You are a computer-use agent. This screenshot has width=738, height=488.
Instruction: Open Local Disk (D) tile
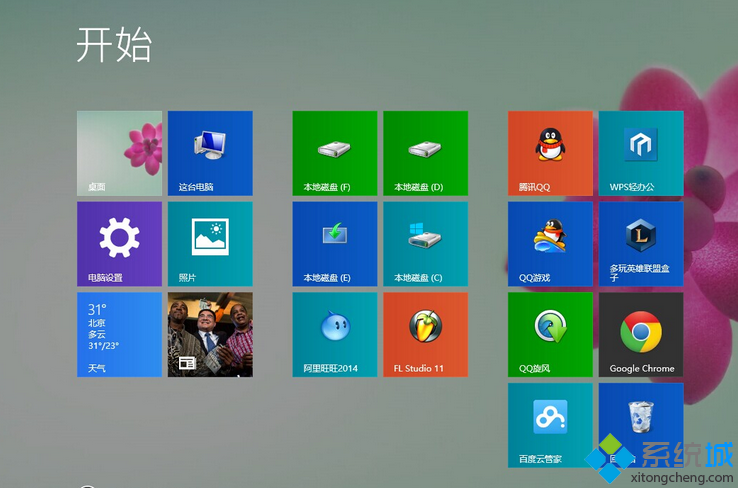coord(426,153)
